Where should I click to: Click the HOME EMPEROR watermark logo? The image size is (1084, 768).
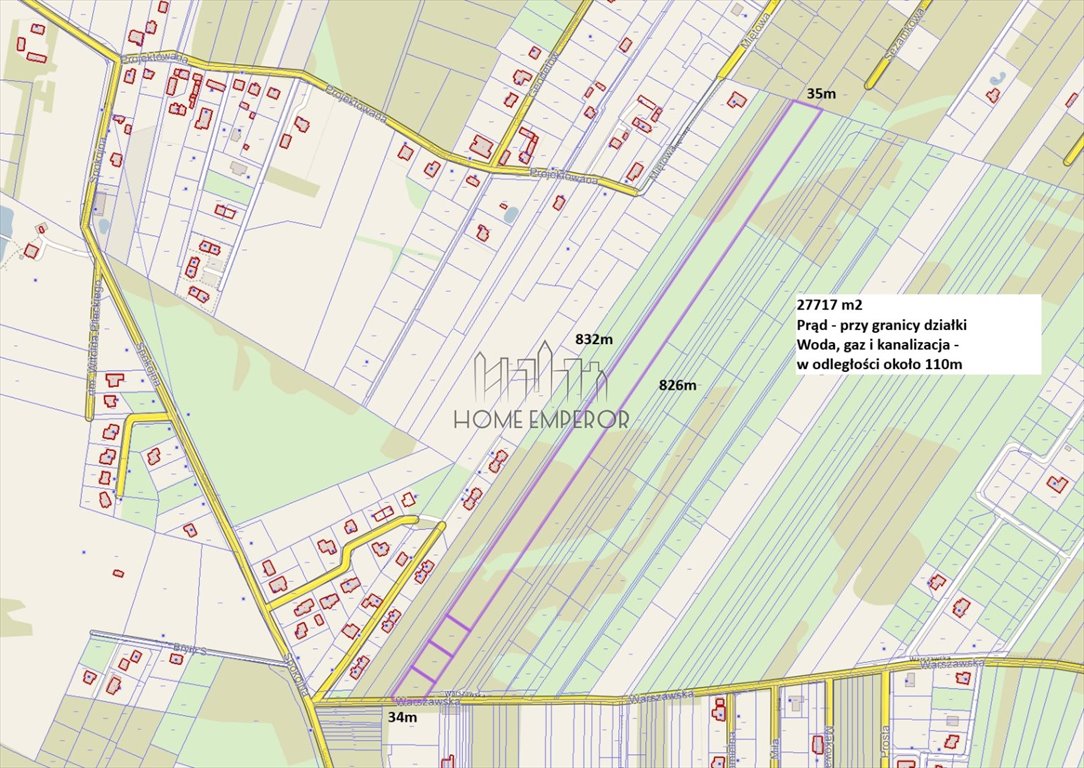click(x=541, y=385)
